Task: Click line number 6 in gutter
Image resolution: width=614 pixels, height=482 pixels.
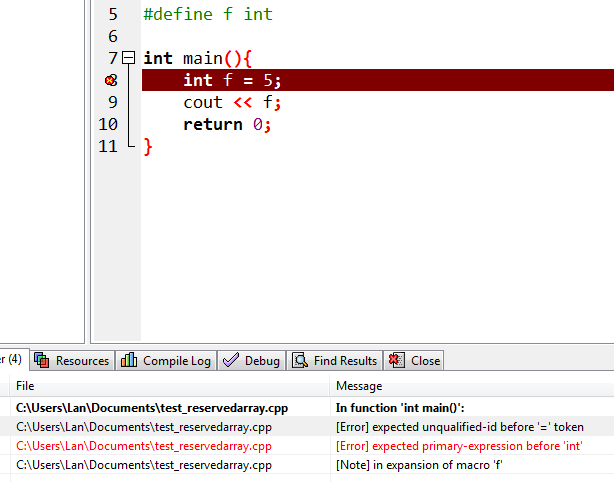Action: pos(113,36)
